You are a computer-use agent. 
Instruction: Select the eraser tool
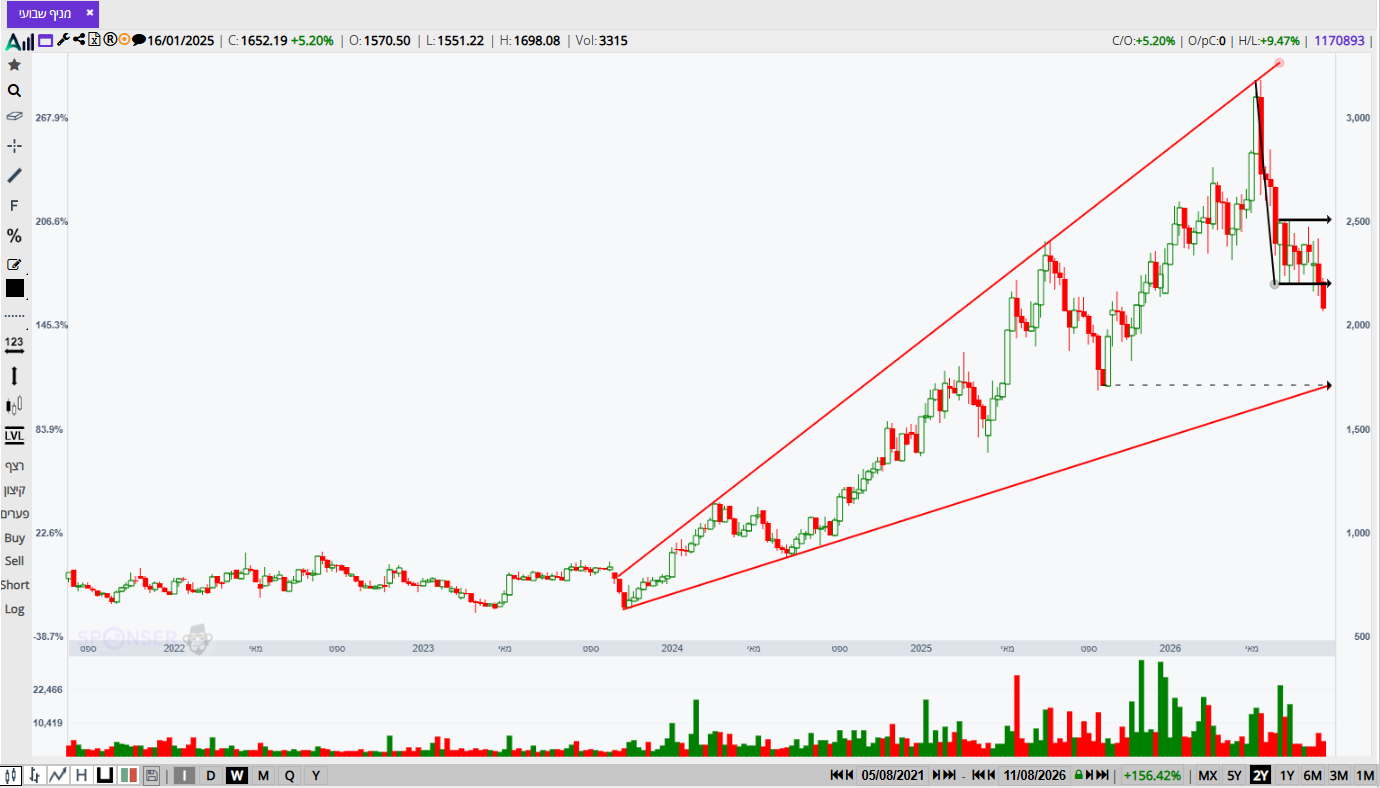click(14, 116)
